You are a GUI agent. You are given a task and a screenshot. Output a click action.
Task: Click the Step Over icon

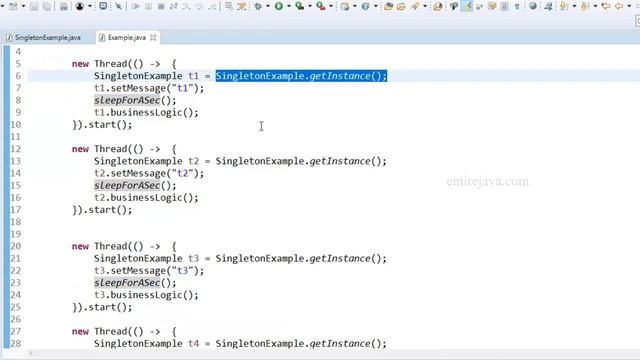point(200,6)
